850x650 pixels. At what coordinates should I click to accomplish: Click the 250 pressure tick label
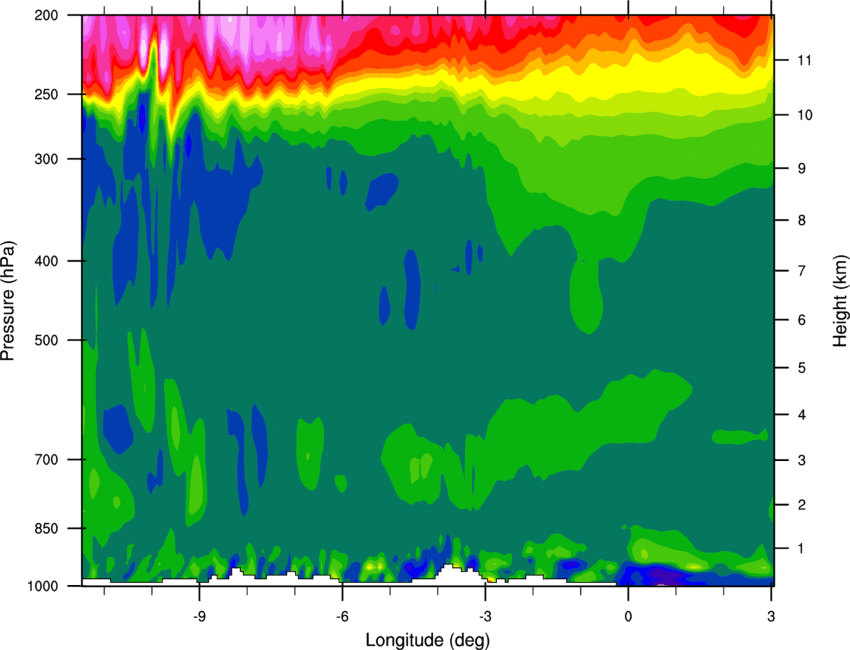(x=46, y=94)
